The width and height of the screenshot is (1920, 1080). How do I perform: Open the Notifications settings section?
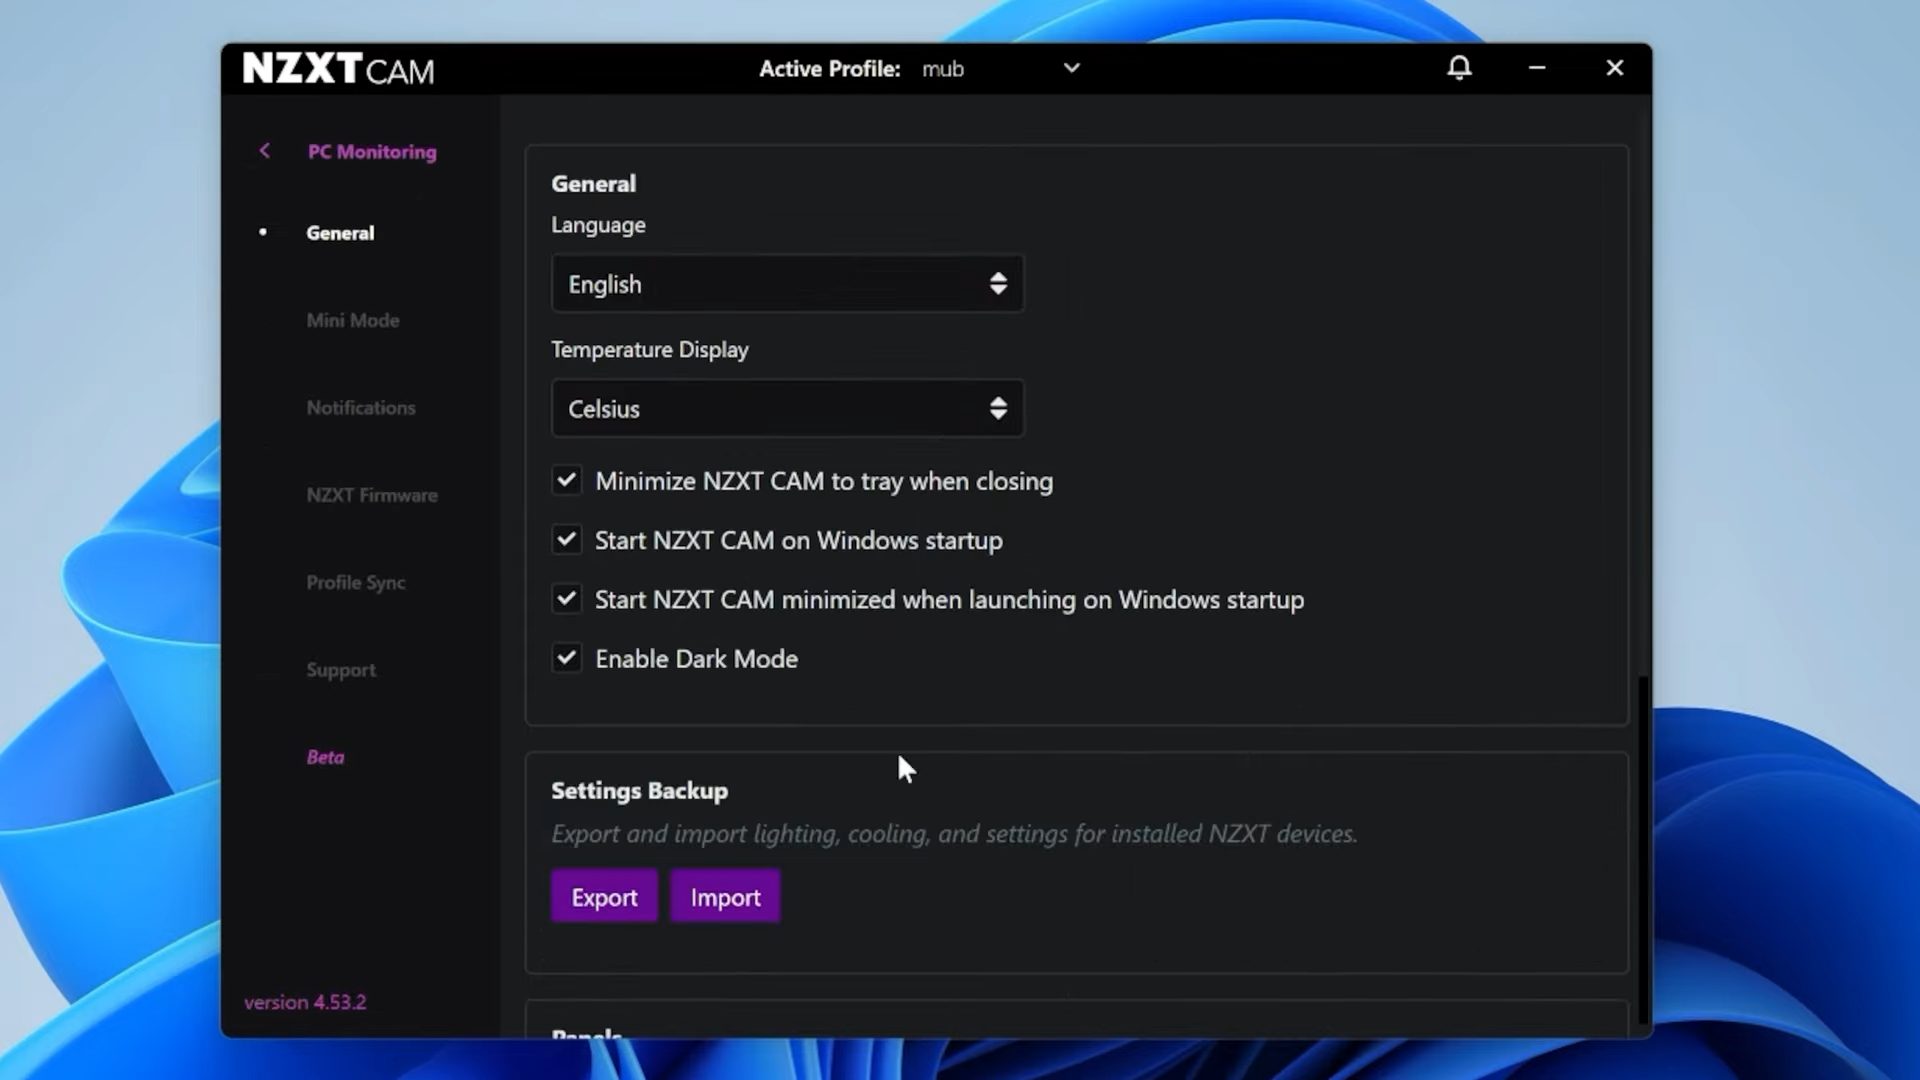point(361,408)
